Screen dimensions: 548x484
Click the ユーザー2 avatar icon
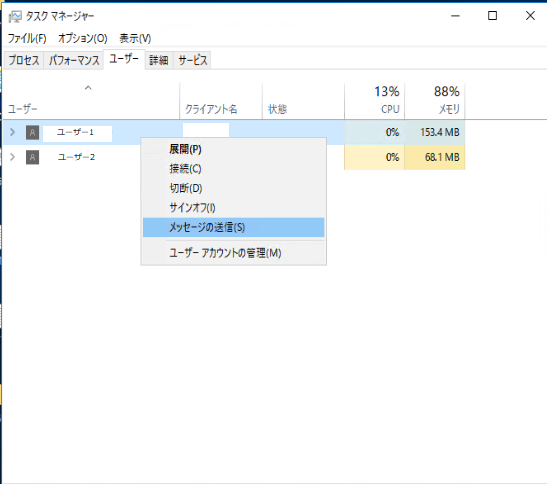(33, 157)
